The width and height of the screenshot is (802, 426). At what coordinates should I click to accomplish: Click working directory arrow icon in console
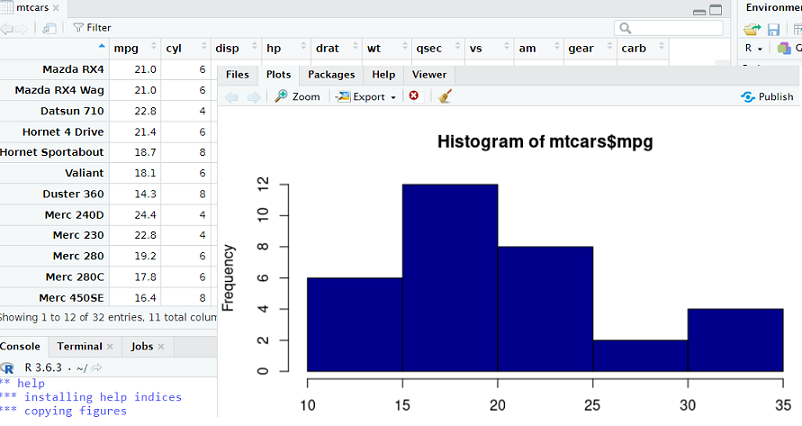point(98,368)
